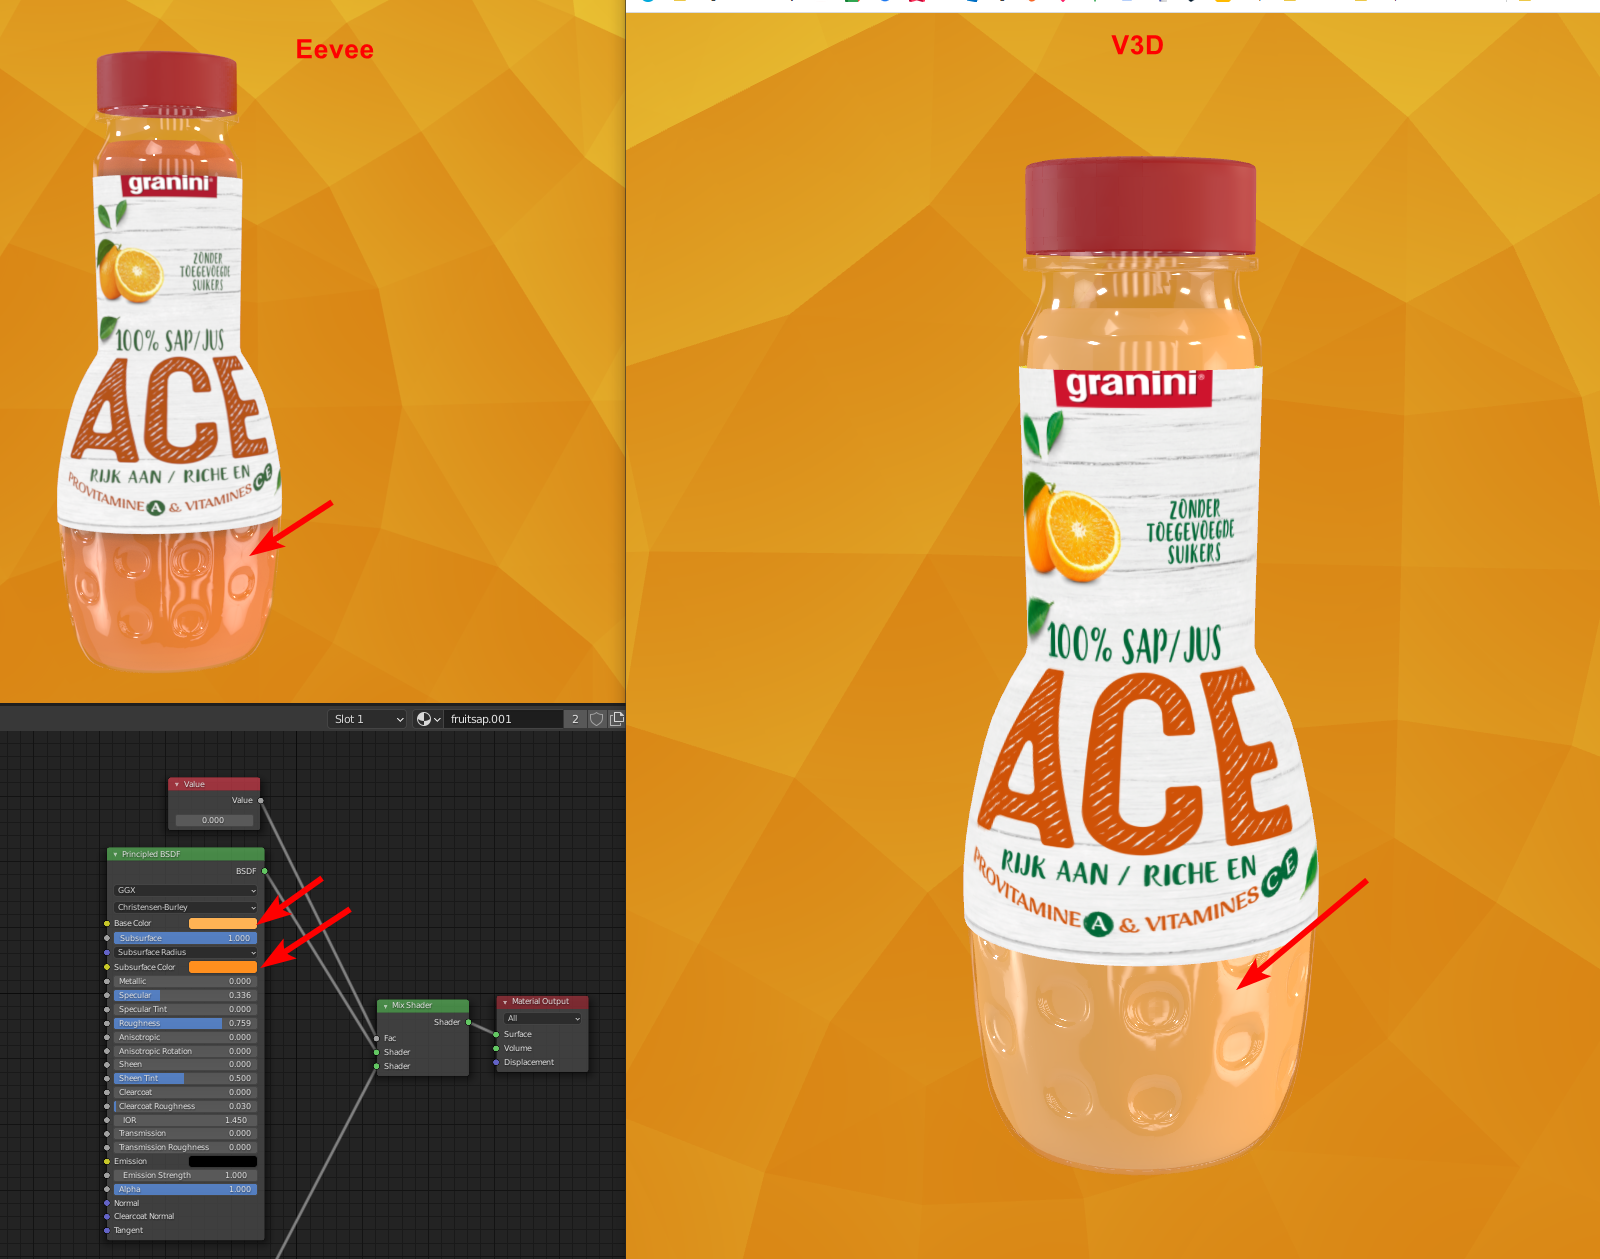
Task: Click the Anisotropic Rotation slider
Action: click(186, 1051)
